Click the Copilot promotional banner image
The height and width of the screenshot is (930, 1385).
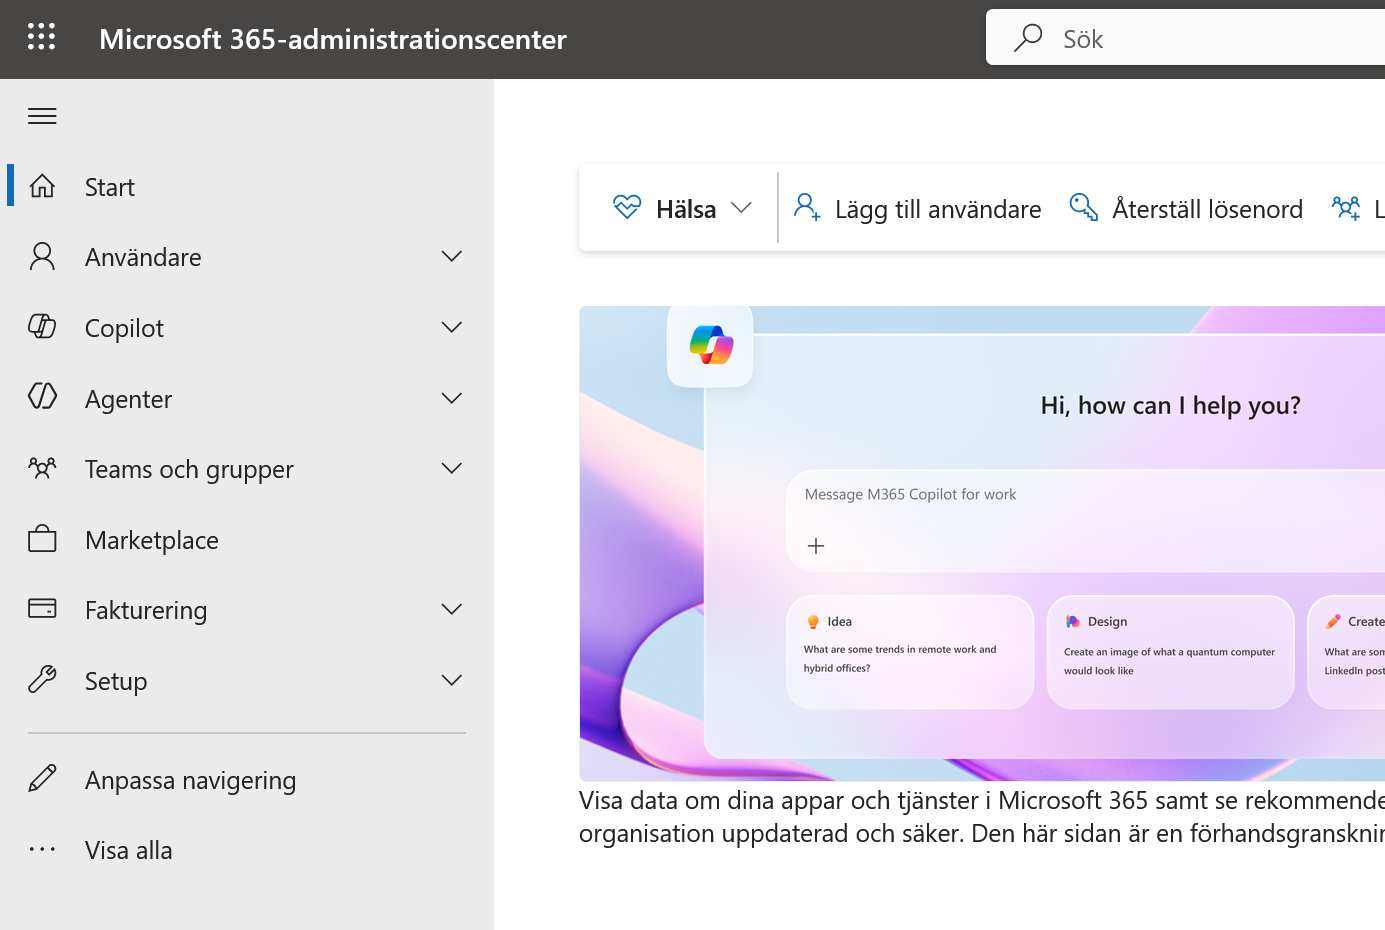(x=982, y=543)
